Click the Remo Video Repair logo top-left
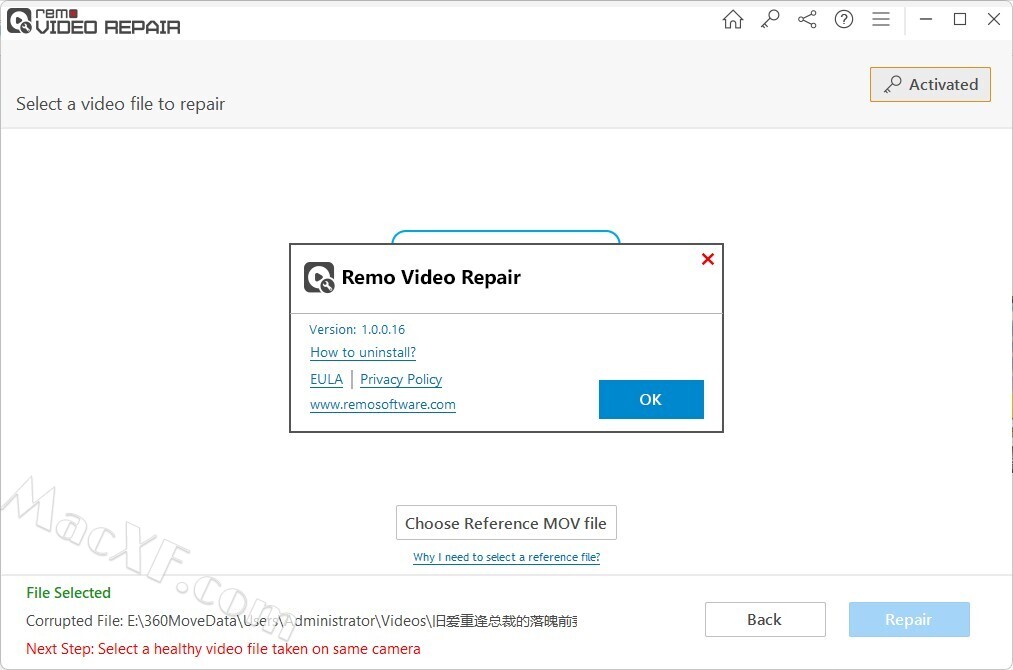 click(93, 21)
